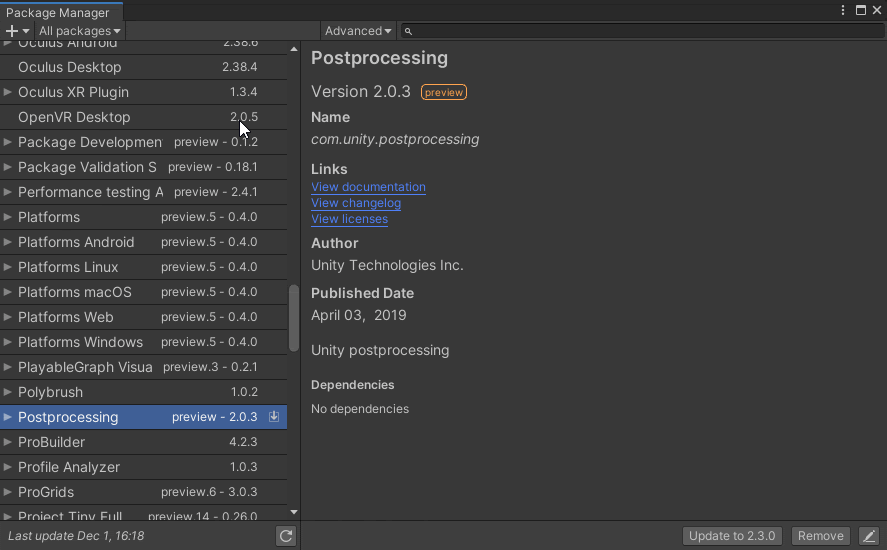Viewport: 887px width, 550px height.
Task: Select the ProGrids package
Action: click(143, 492)
